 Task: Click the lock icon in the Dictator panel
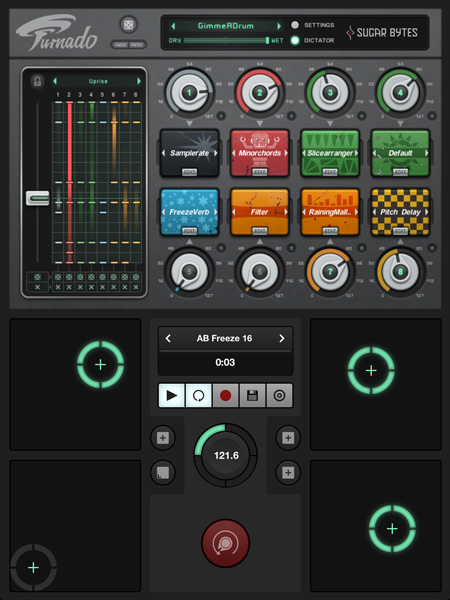(x=37, y=81)
